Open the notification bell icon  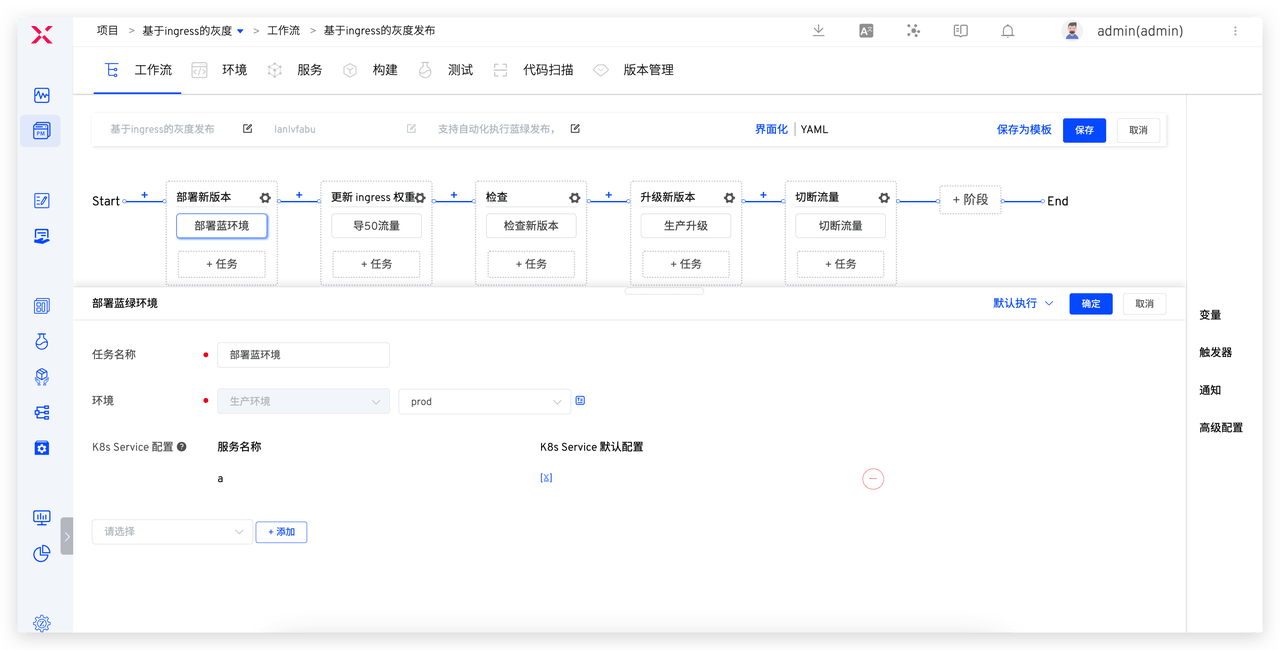(x=1008, y=31)
